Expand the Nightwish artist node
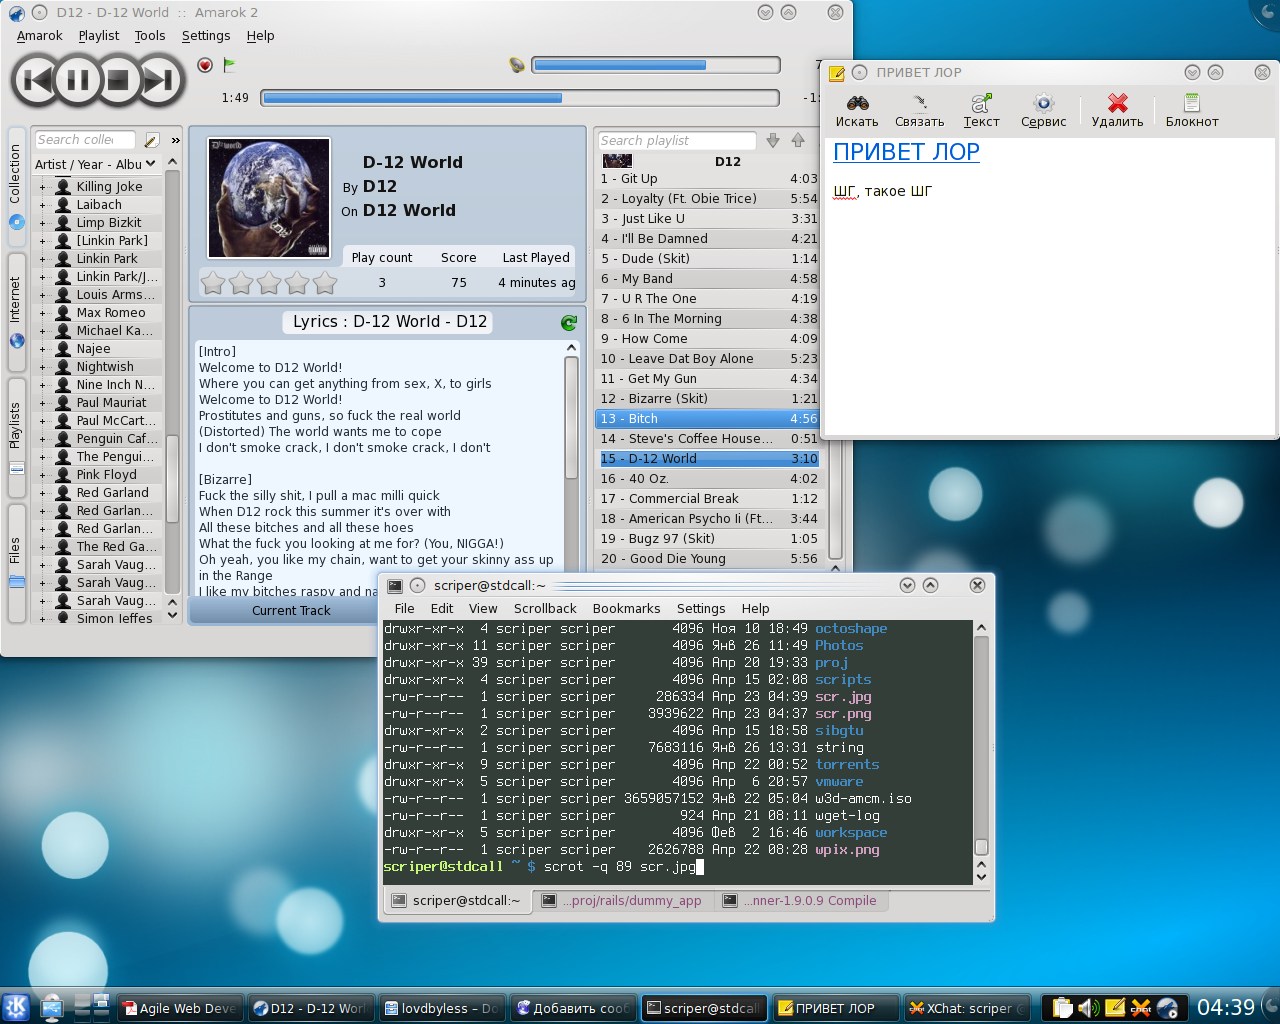 click(x=42, y=367)
